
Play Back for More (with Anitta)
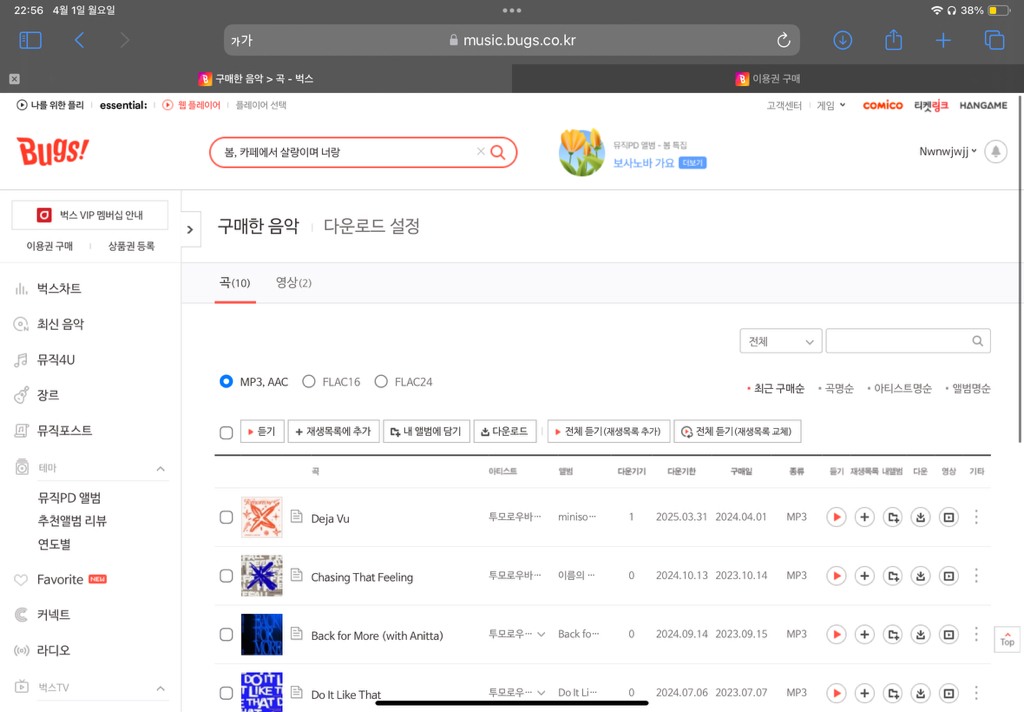(836, 634)
